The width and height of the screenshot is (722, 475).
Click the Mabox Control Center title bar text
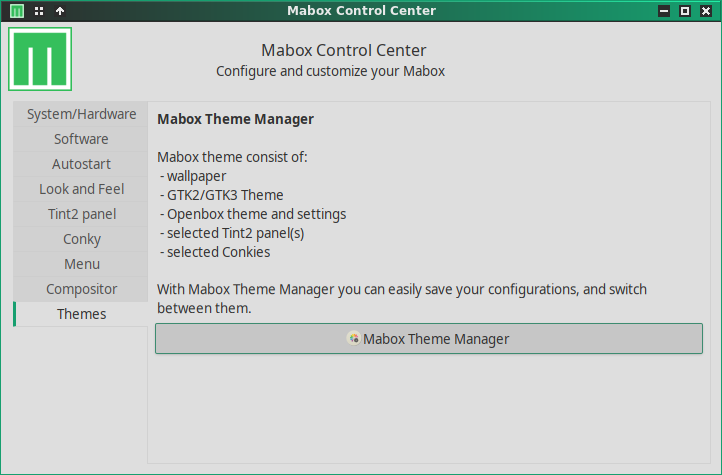[361, 11]
